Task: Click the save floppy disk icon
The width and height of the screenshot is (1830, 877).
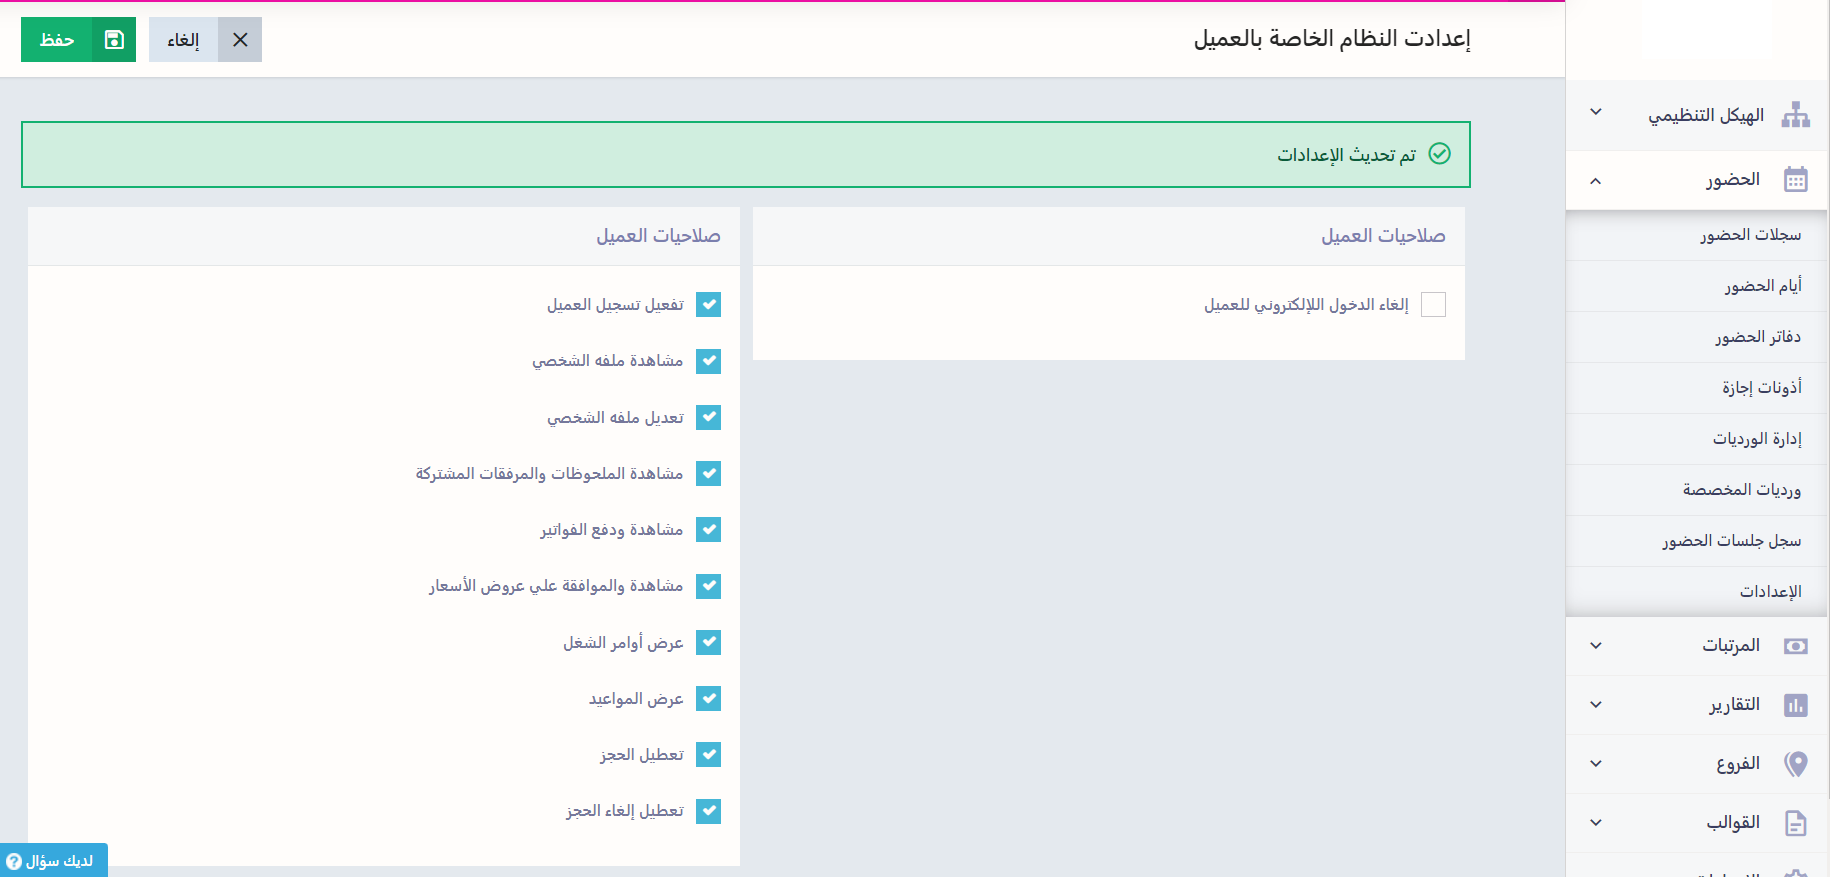Action: [114, 40]
